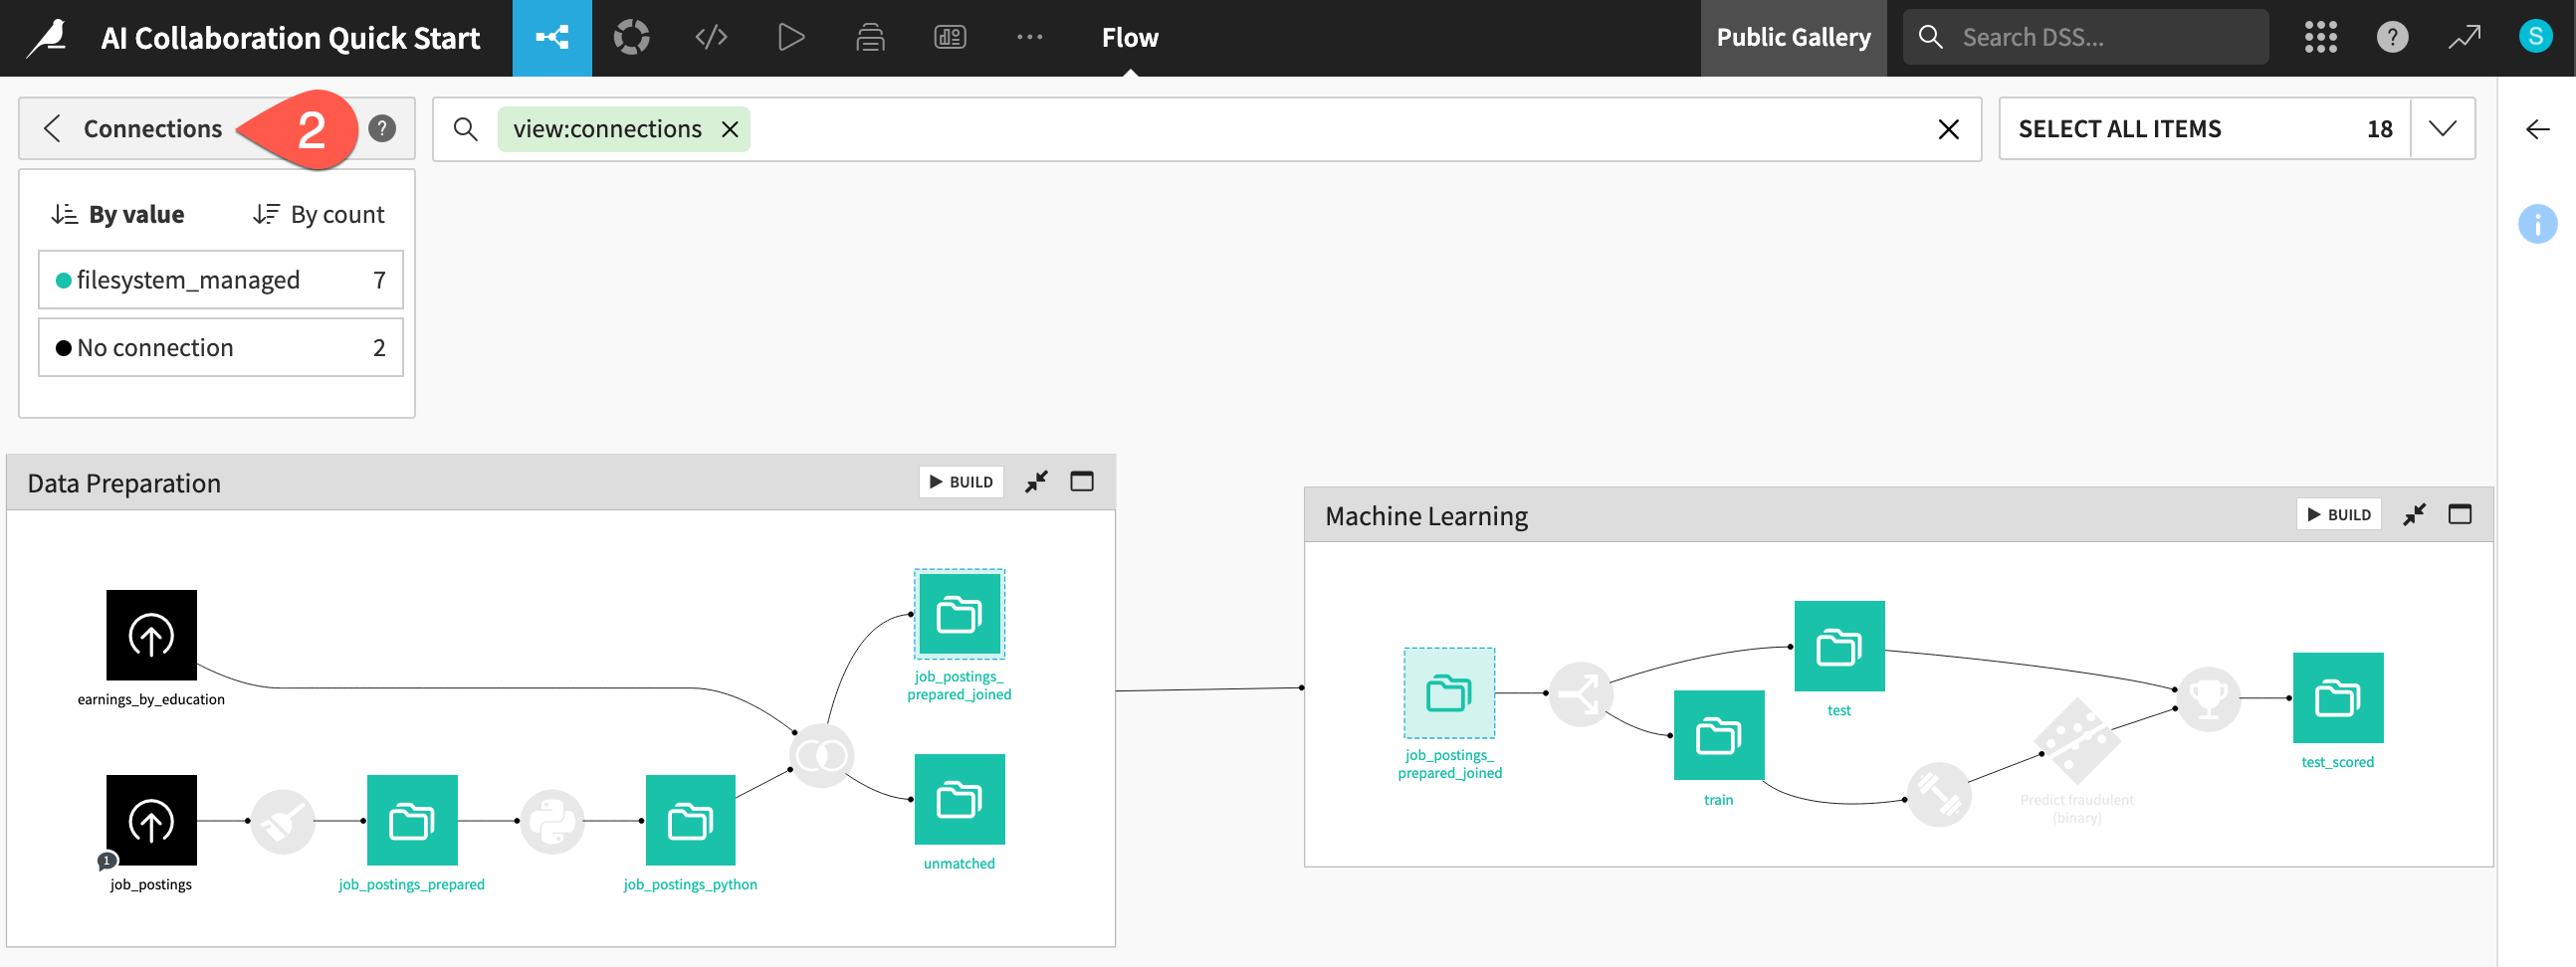This screenshot has width=2576, height=967.
Task: Select the test dataset
Action: coord(1839,646)
